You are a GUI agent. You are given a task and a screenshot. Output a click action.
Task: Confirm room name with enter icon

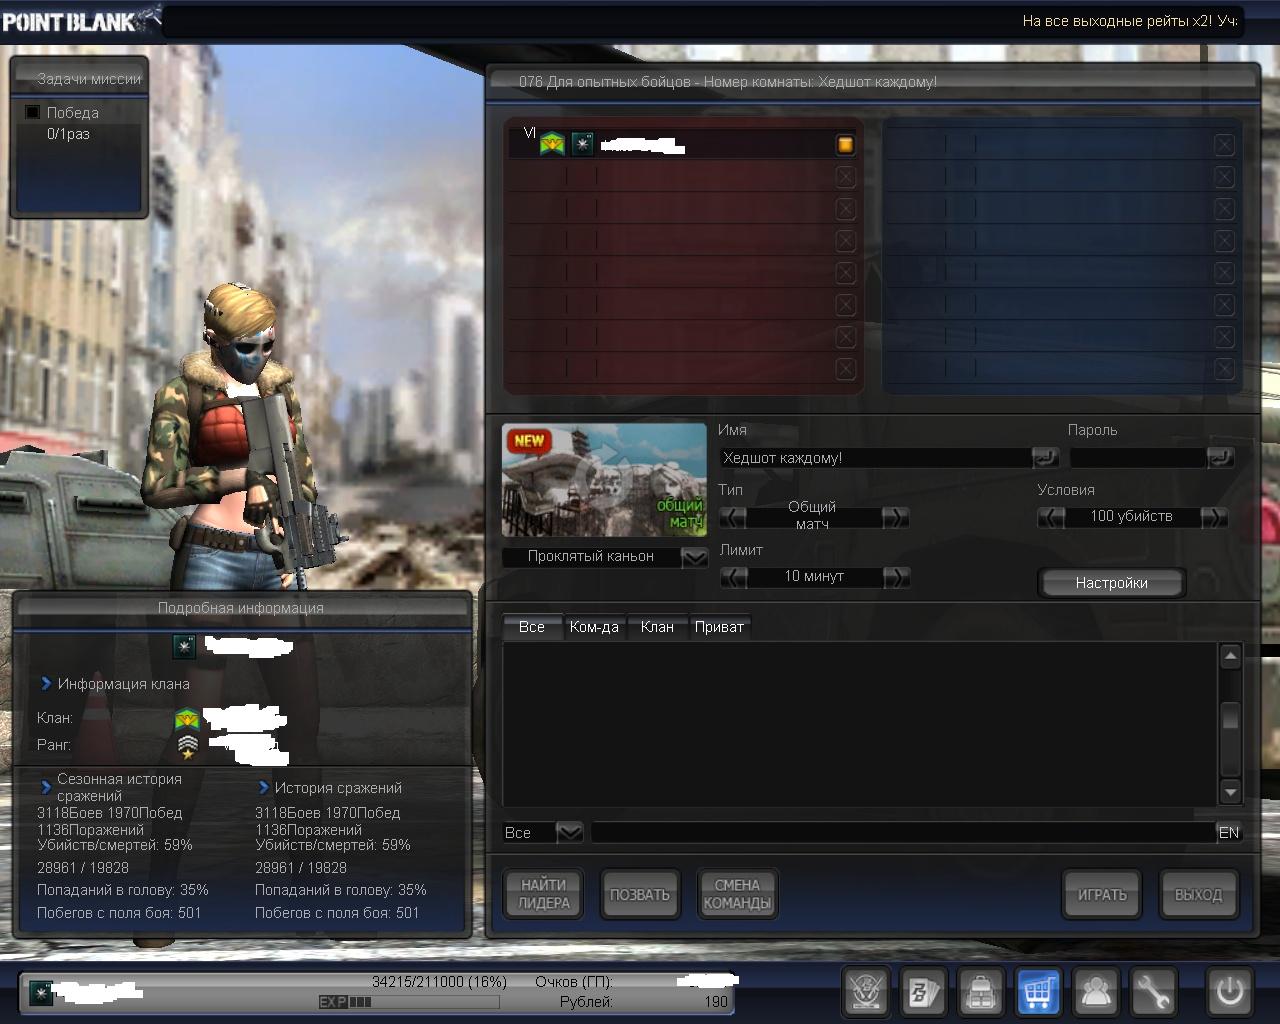(x=1045, y=458)
